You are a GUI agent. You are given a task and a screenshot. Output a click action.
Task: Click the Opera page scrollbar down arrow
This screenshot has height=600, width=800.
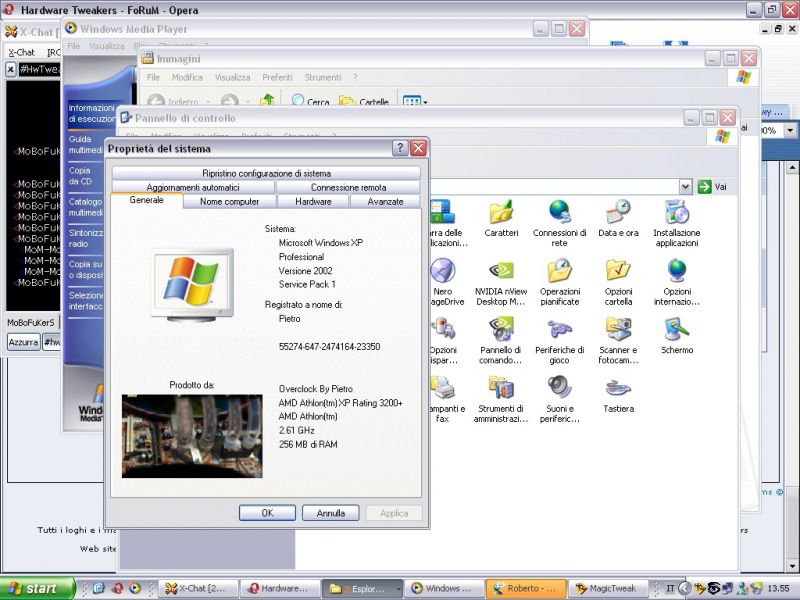coord(792,566)
